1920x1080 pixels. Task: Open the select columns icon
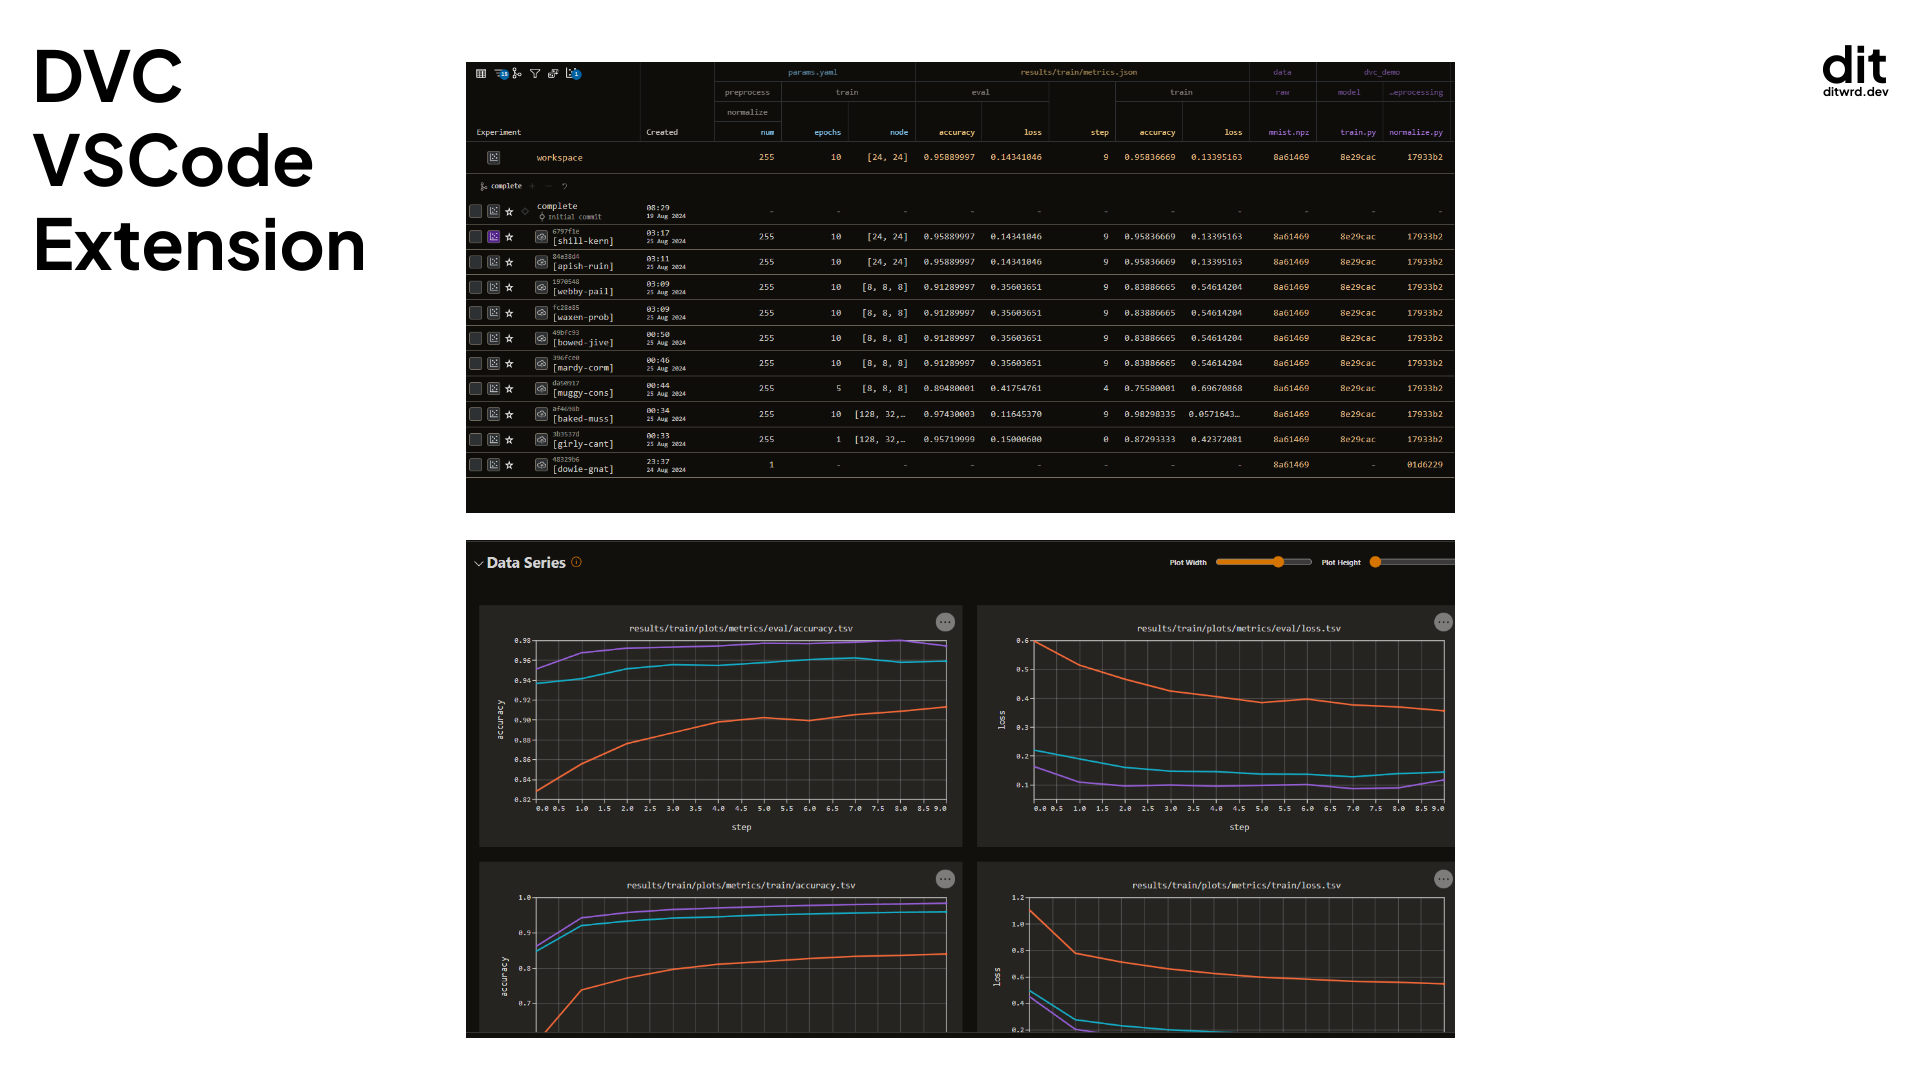[481, 73]
